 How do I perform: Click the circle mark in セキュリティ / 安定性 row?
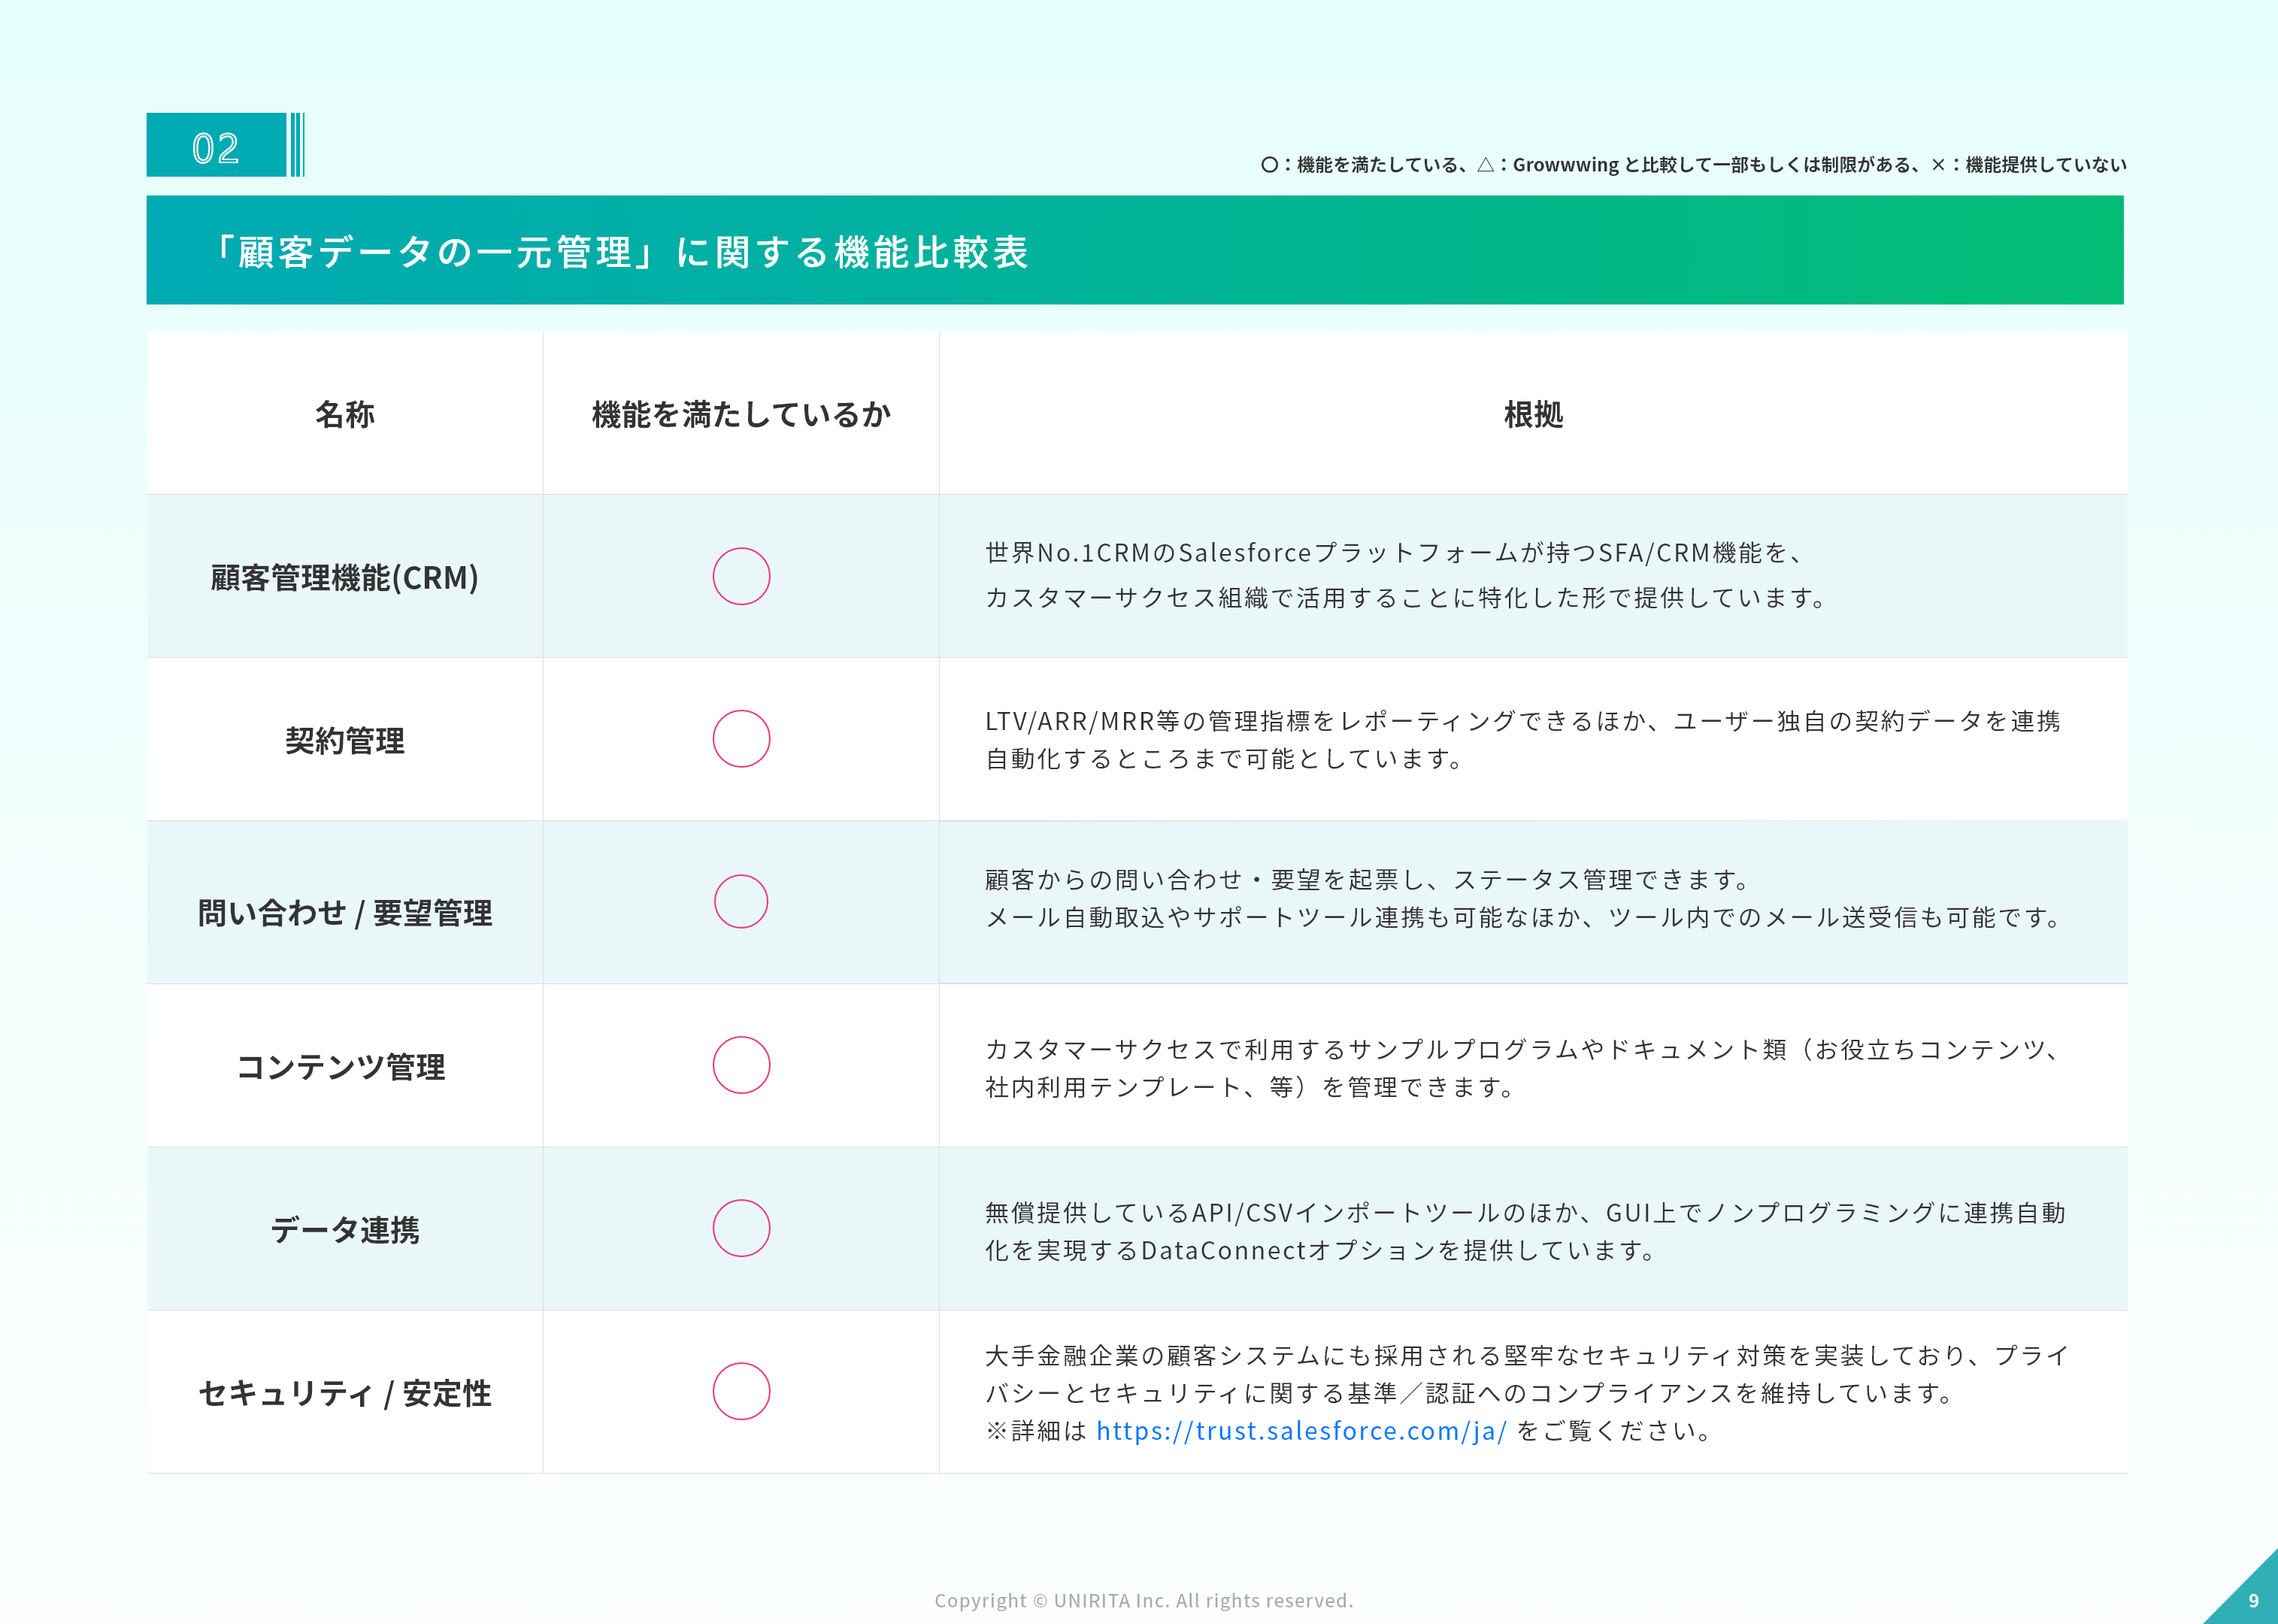coord(741,1391)
